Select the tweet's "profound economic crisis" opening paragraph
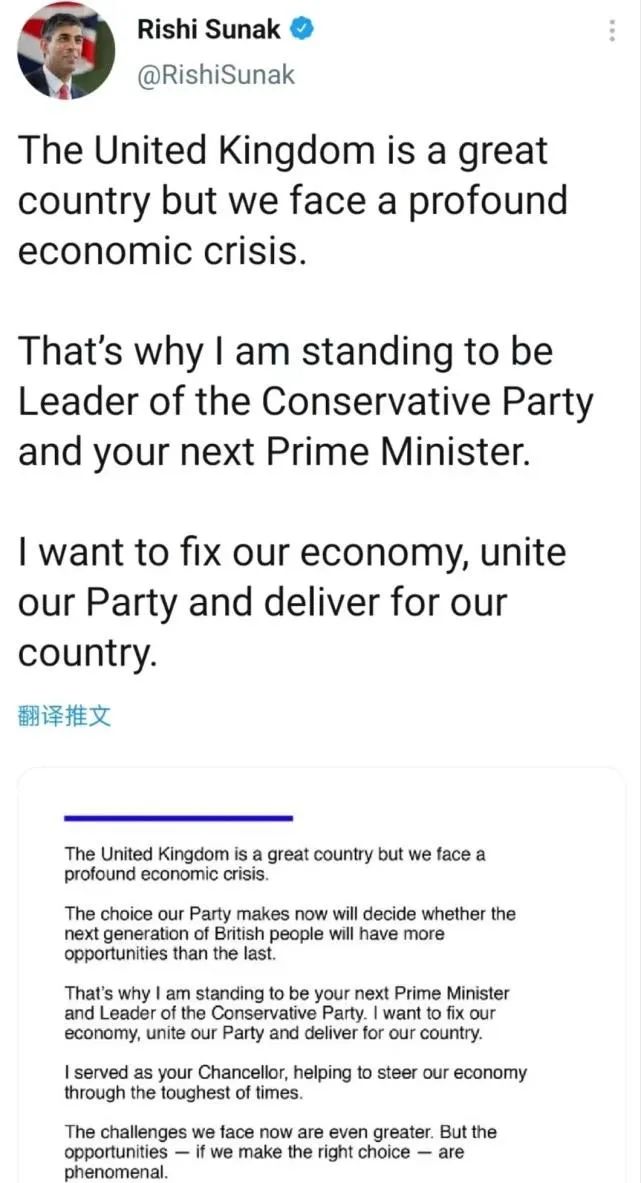Screen dimensions: 641x1183 click(x=292, y=201)
